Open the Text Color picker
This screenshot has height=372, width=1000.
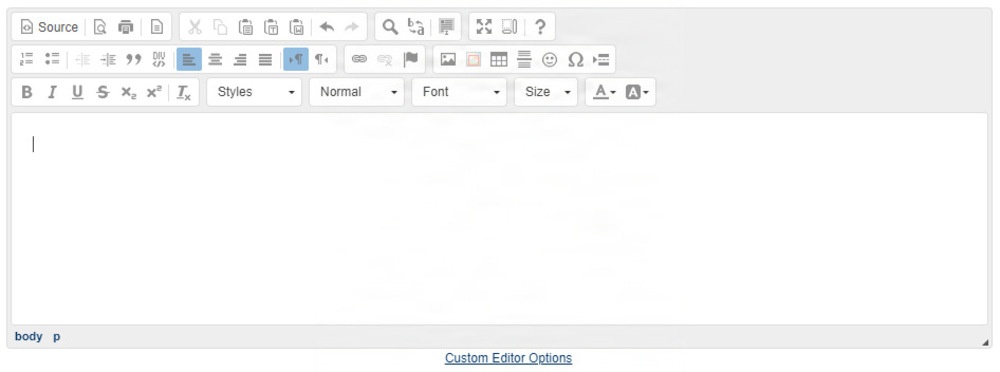(604, 92)
